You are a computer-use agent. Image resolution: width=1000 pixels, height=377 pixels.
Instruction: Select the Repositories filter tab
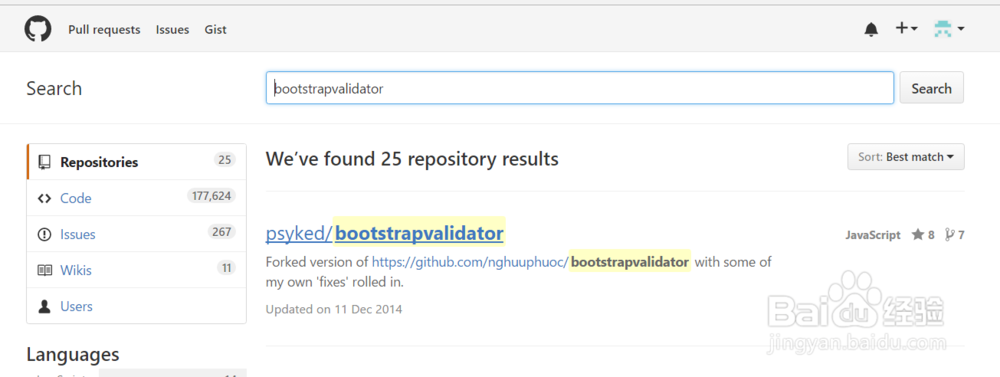pyautogui.click(x=136, y=162)
